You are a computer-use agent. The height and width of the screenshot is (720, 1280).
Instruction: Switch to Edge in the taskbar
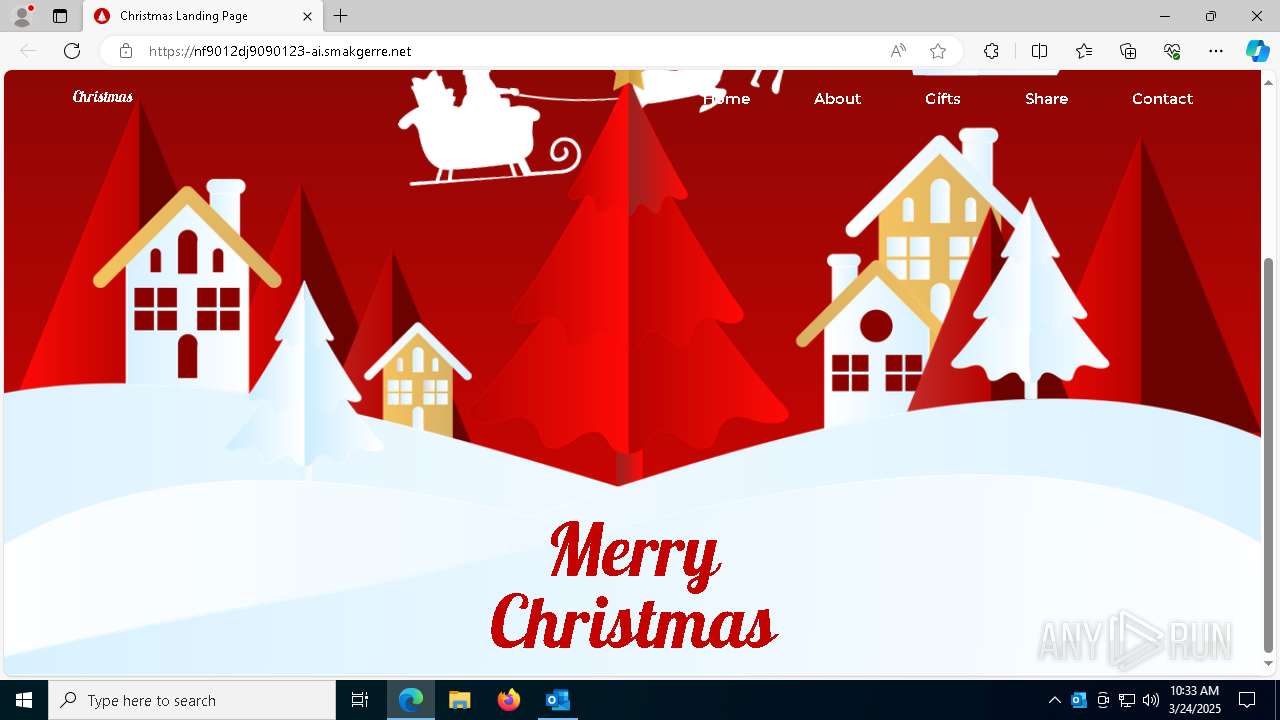(x=411, y=700)
